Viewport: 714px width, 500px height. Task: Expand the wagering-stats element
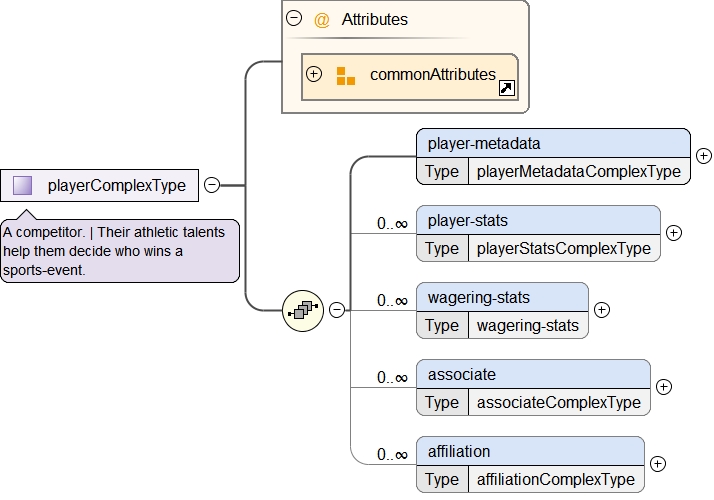pos(602,309)
